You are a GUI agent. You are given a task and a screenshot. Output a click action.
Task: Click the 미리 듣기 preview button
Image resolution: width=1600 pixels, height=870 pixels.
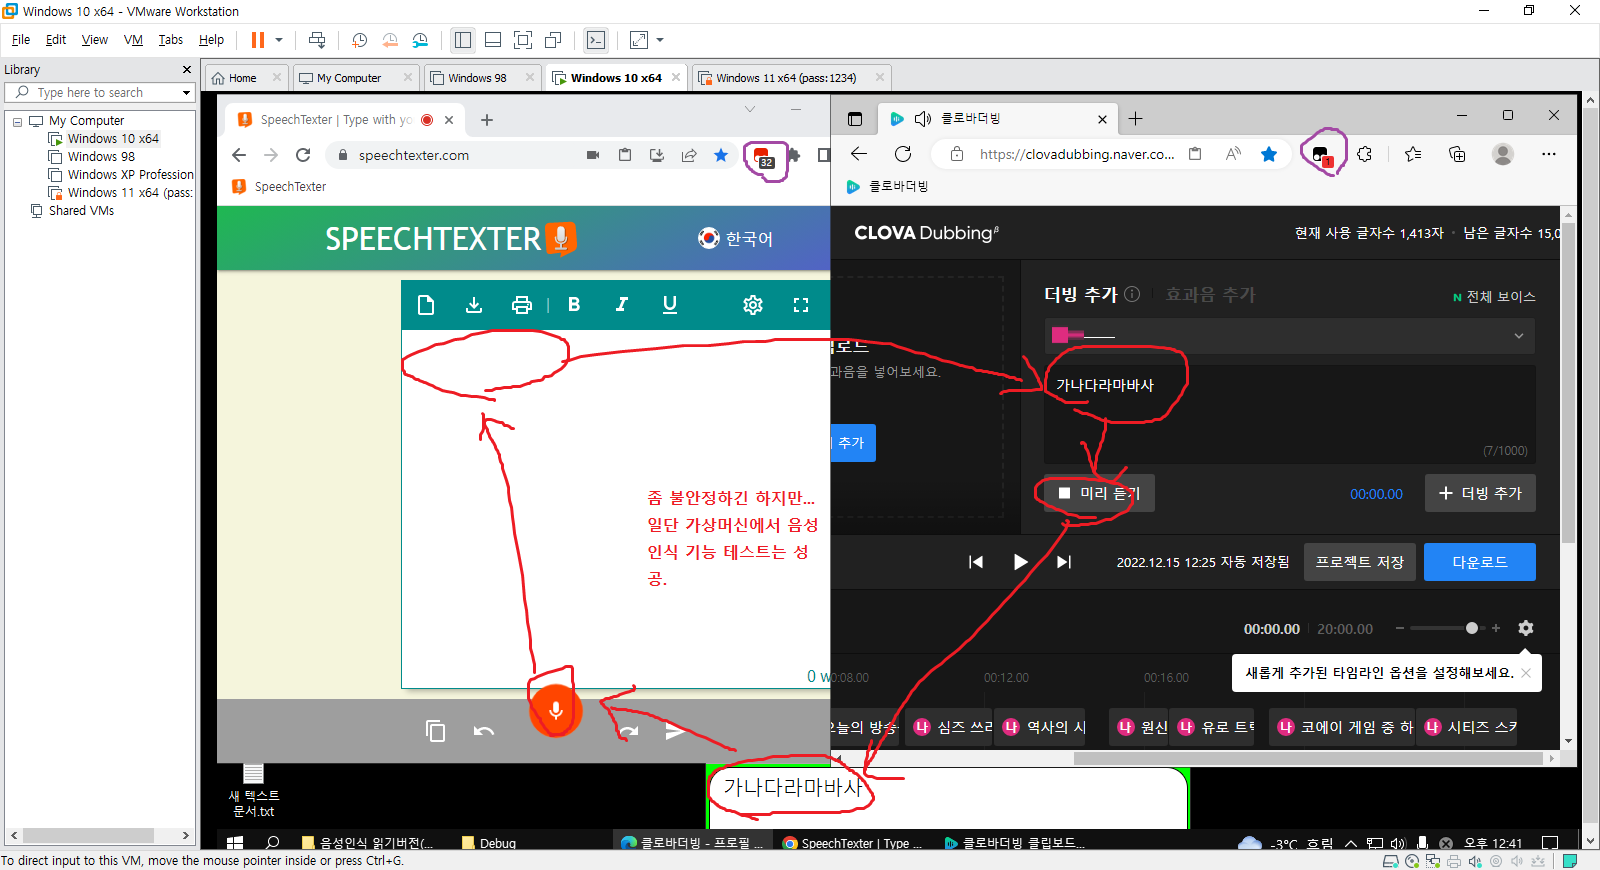tap(1099, 493)
